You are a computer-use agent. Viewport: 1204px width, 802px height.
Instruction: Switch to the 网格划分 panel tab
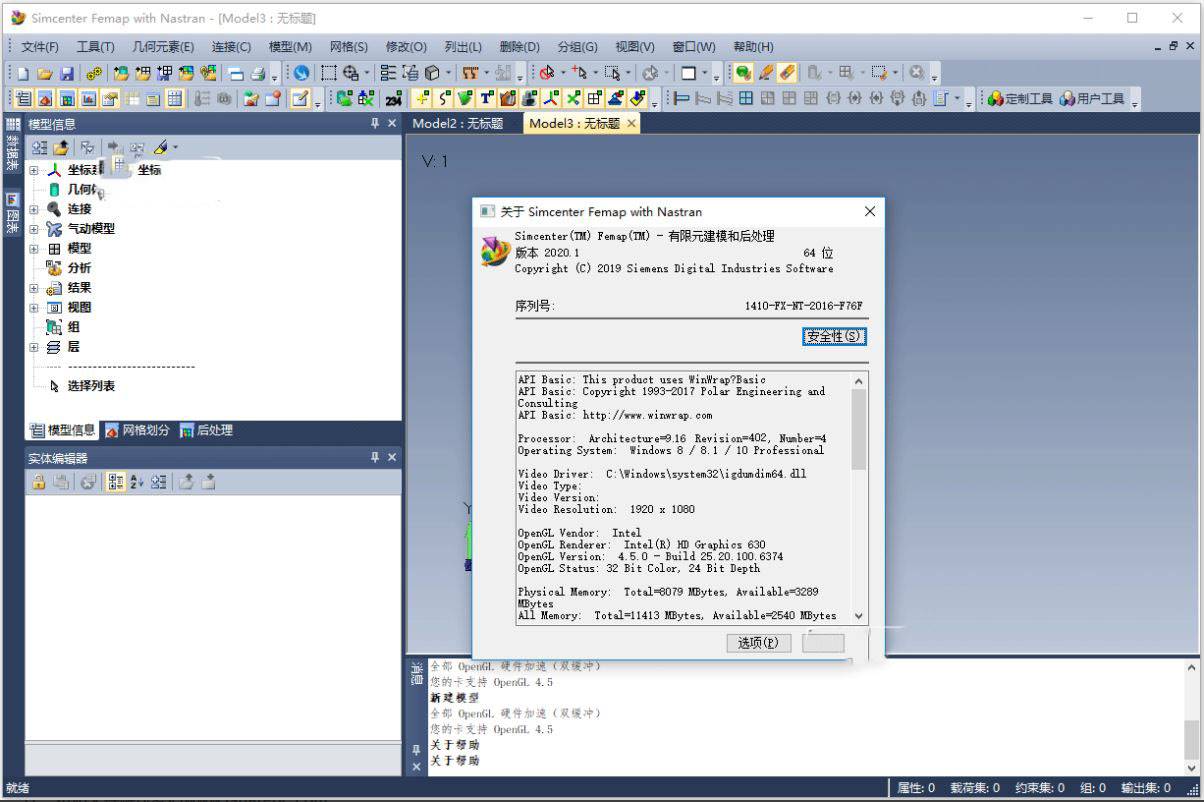138,430
